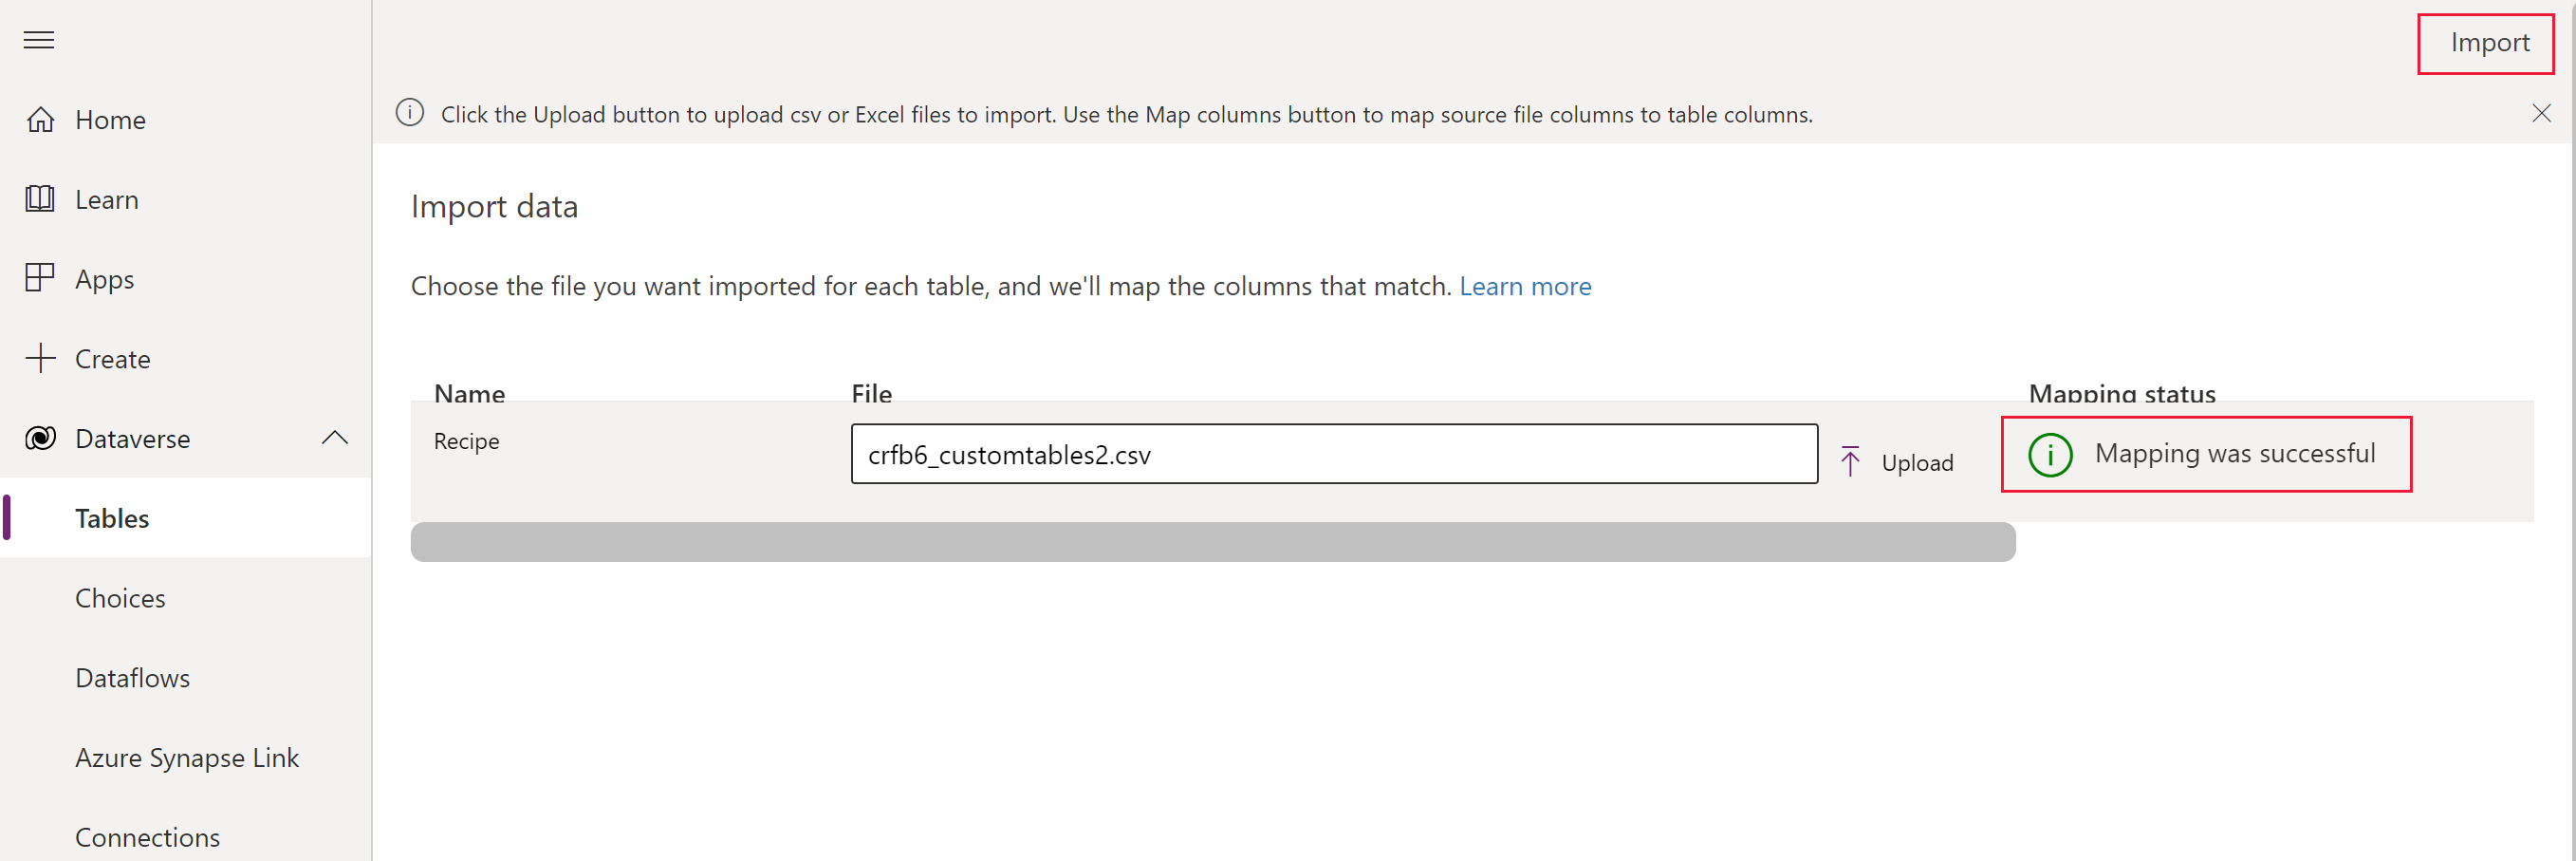Viewport: 2576px width, 861px height.
Task: Click the Create plus icon
Action: pyautogui.click(x=40, y=358)
